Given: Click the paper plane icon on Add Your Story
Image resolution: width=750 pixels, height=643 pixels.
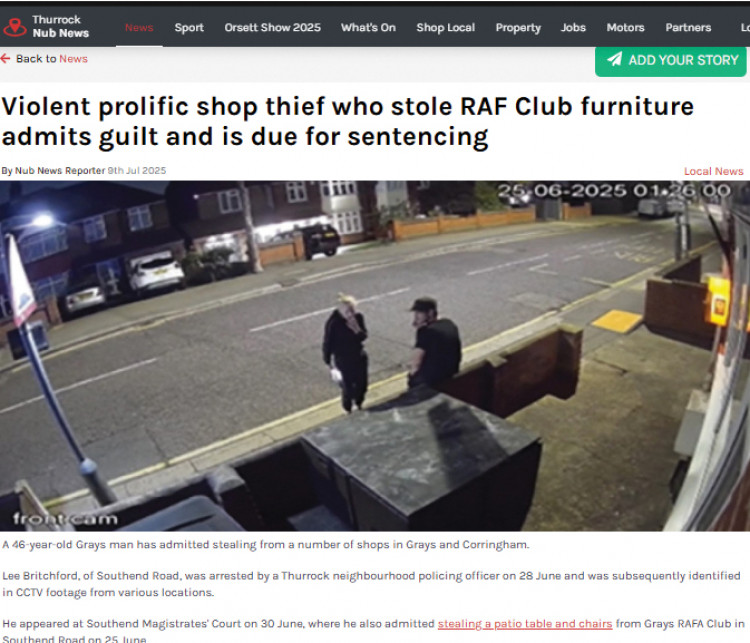Looking at the screenshot, I should click(x=615, y=59).
